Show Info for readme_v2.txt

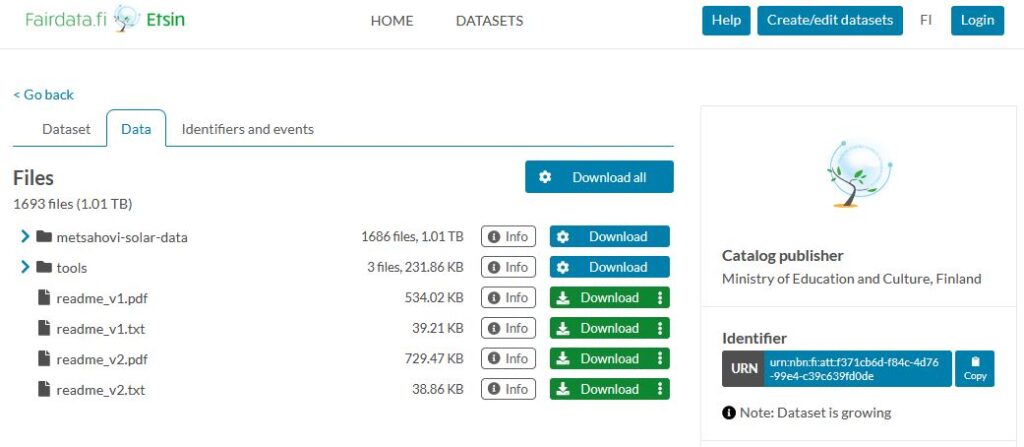pyautogui.click(x=508, y=389)
